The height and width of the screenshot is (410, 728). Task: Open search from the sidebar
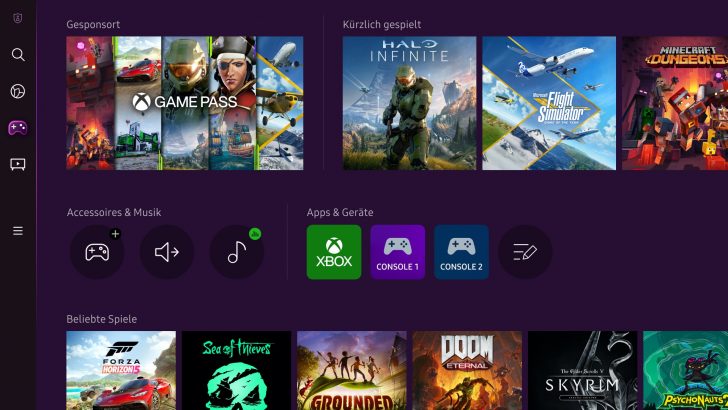[18, 55]
